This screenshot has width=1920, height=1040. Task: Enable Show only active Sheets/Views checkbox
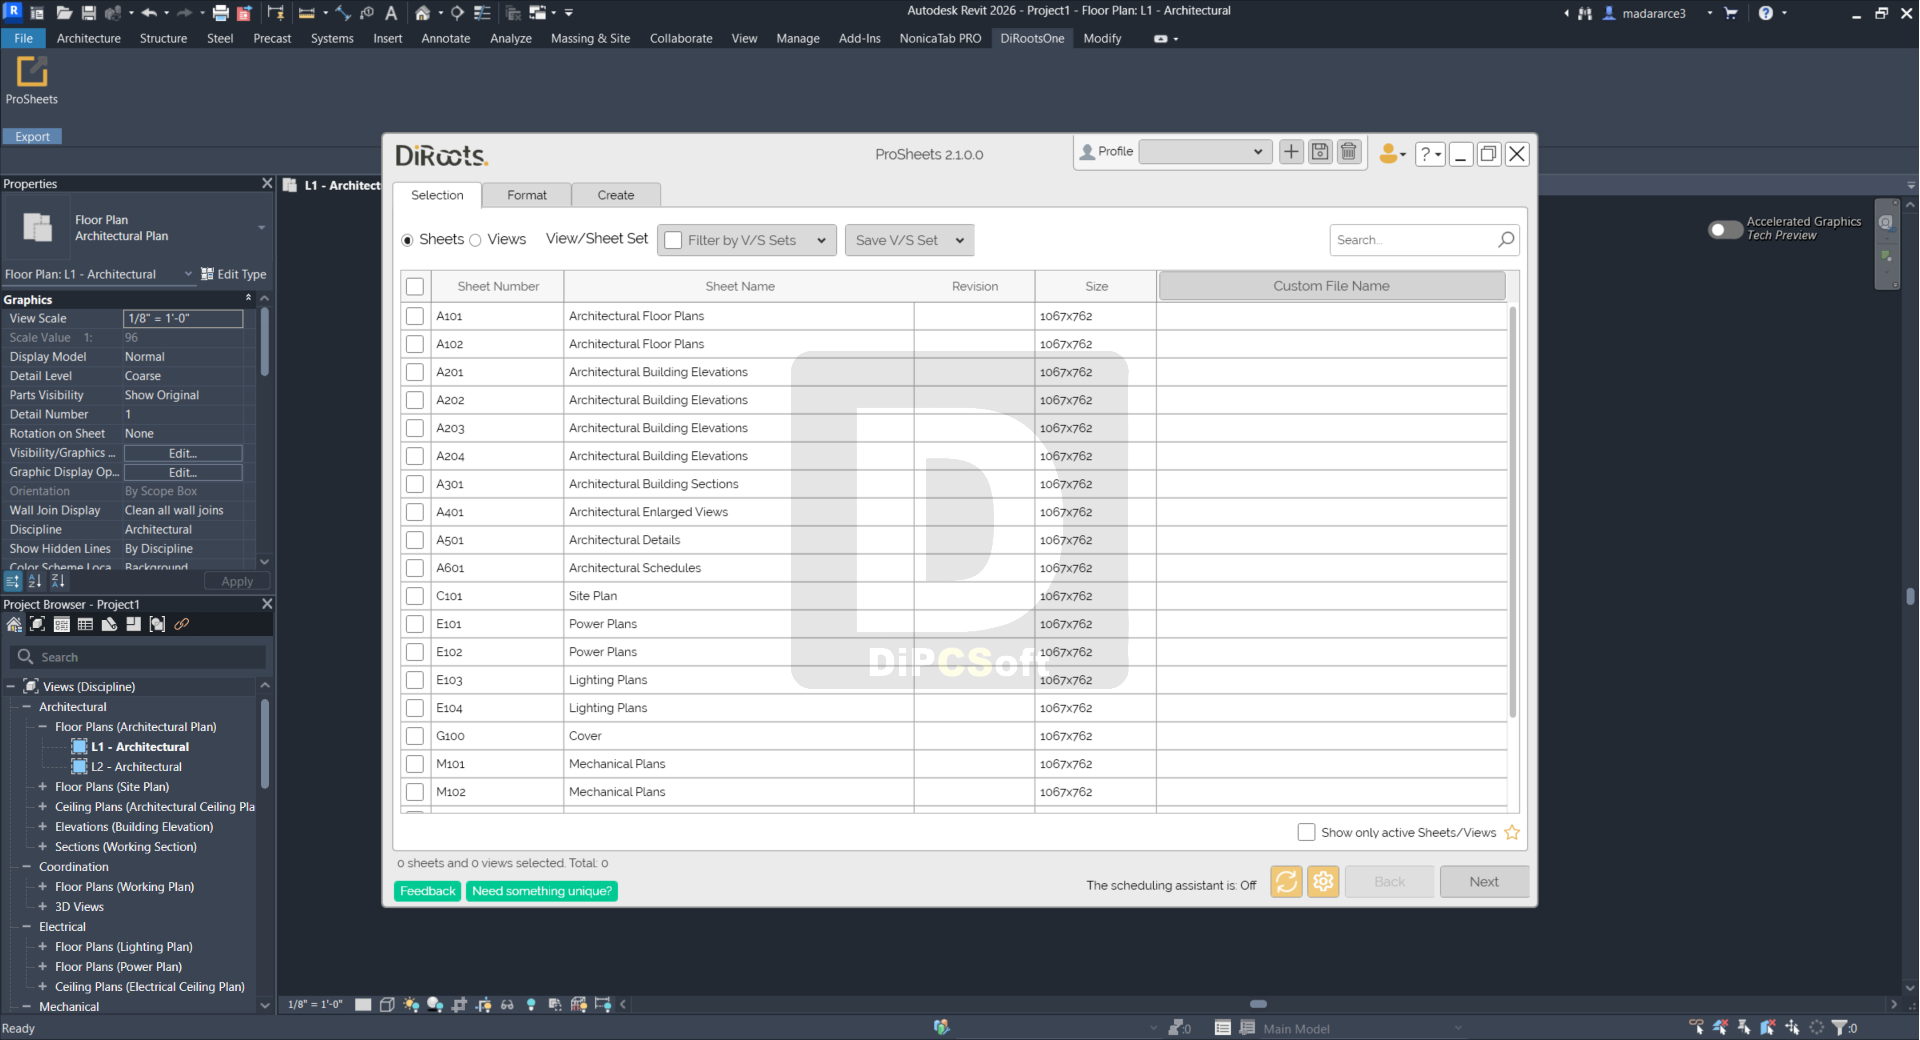click(1306, 832)
